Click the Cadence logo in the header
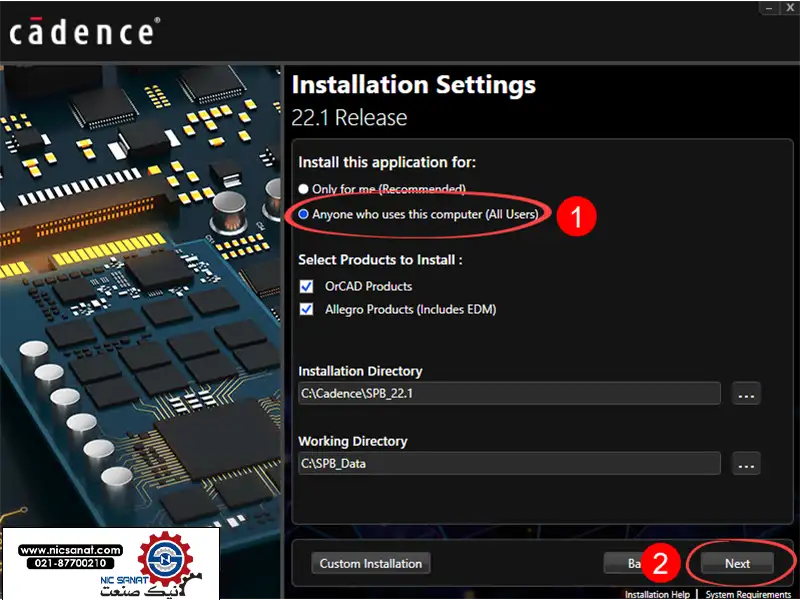800x600 pixels. tap(83, 32)
